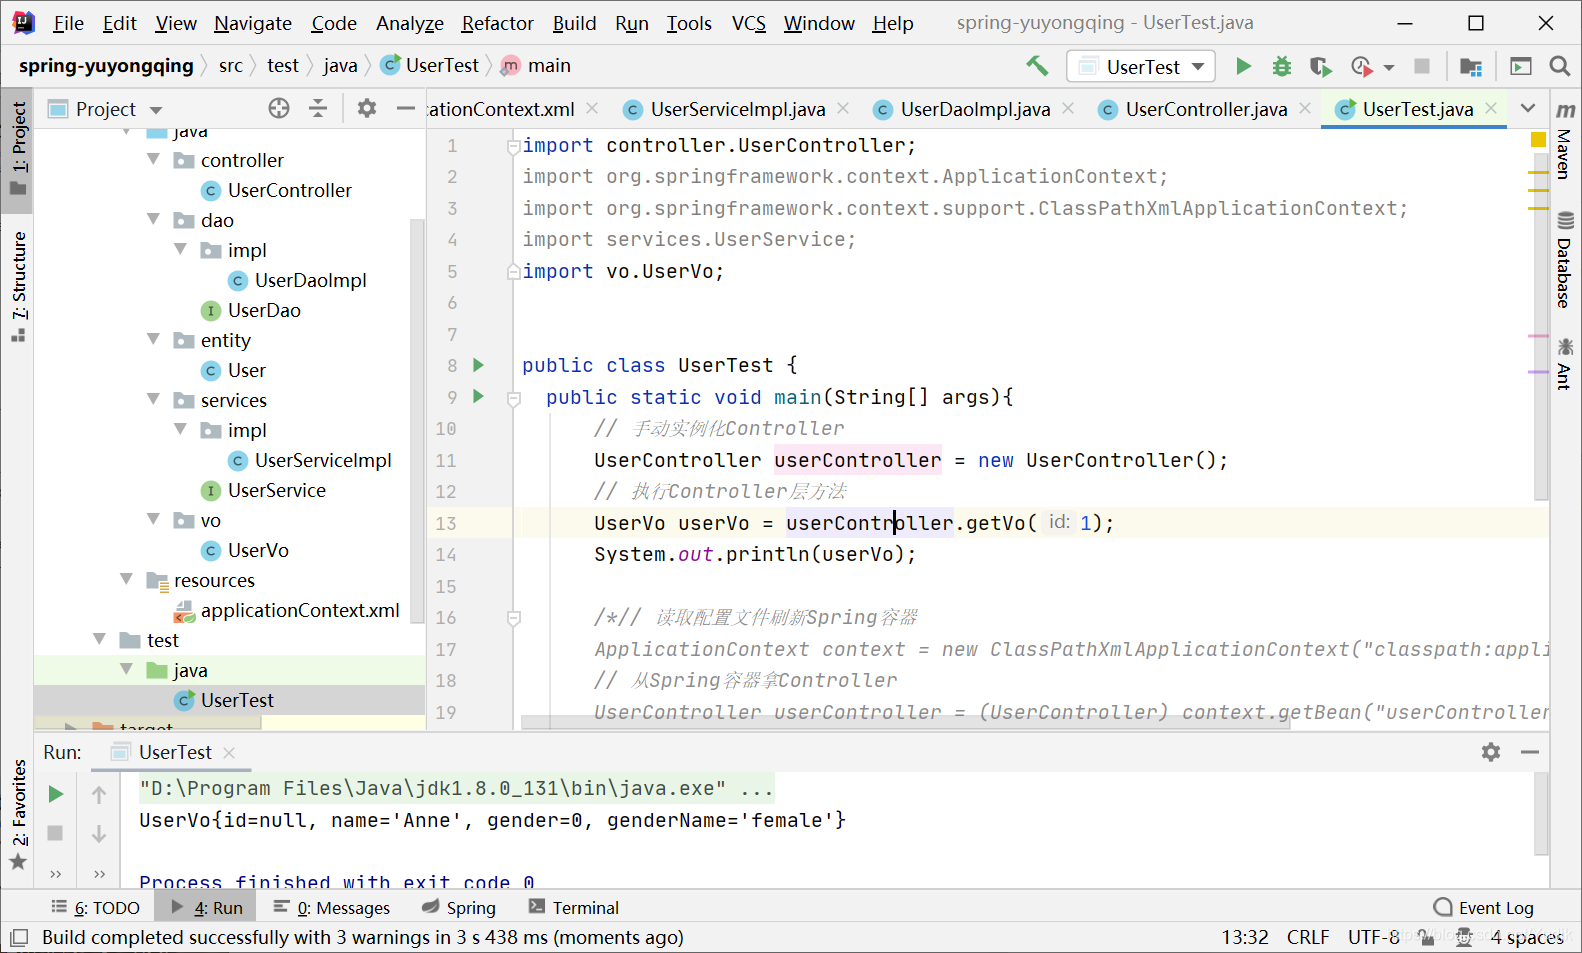1582x953 pixels.
Task: Switch to UserController.java tab
Action: pos(1206,109)
